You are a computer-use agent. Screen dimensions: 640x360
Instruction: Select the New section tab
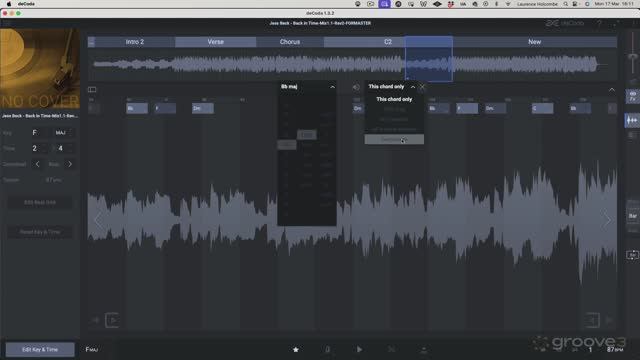pos(534,42)
